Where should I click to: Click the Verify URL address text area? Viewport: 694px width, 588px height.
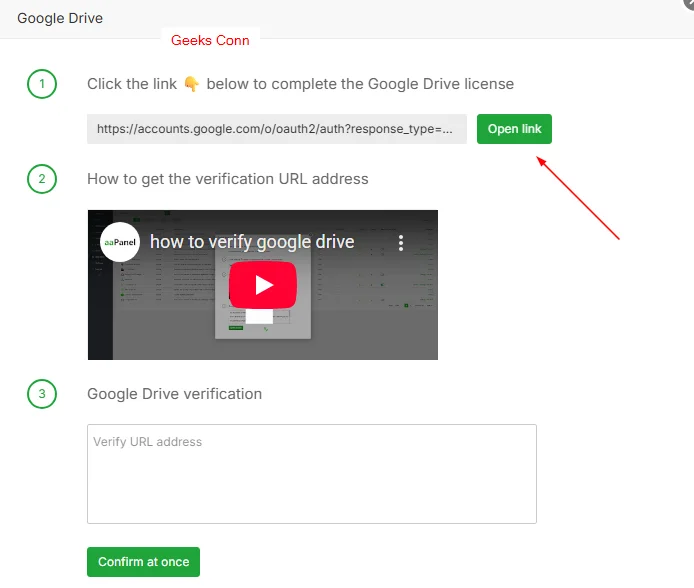tap(312, 474)
